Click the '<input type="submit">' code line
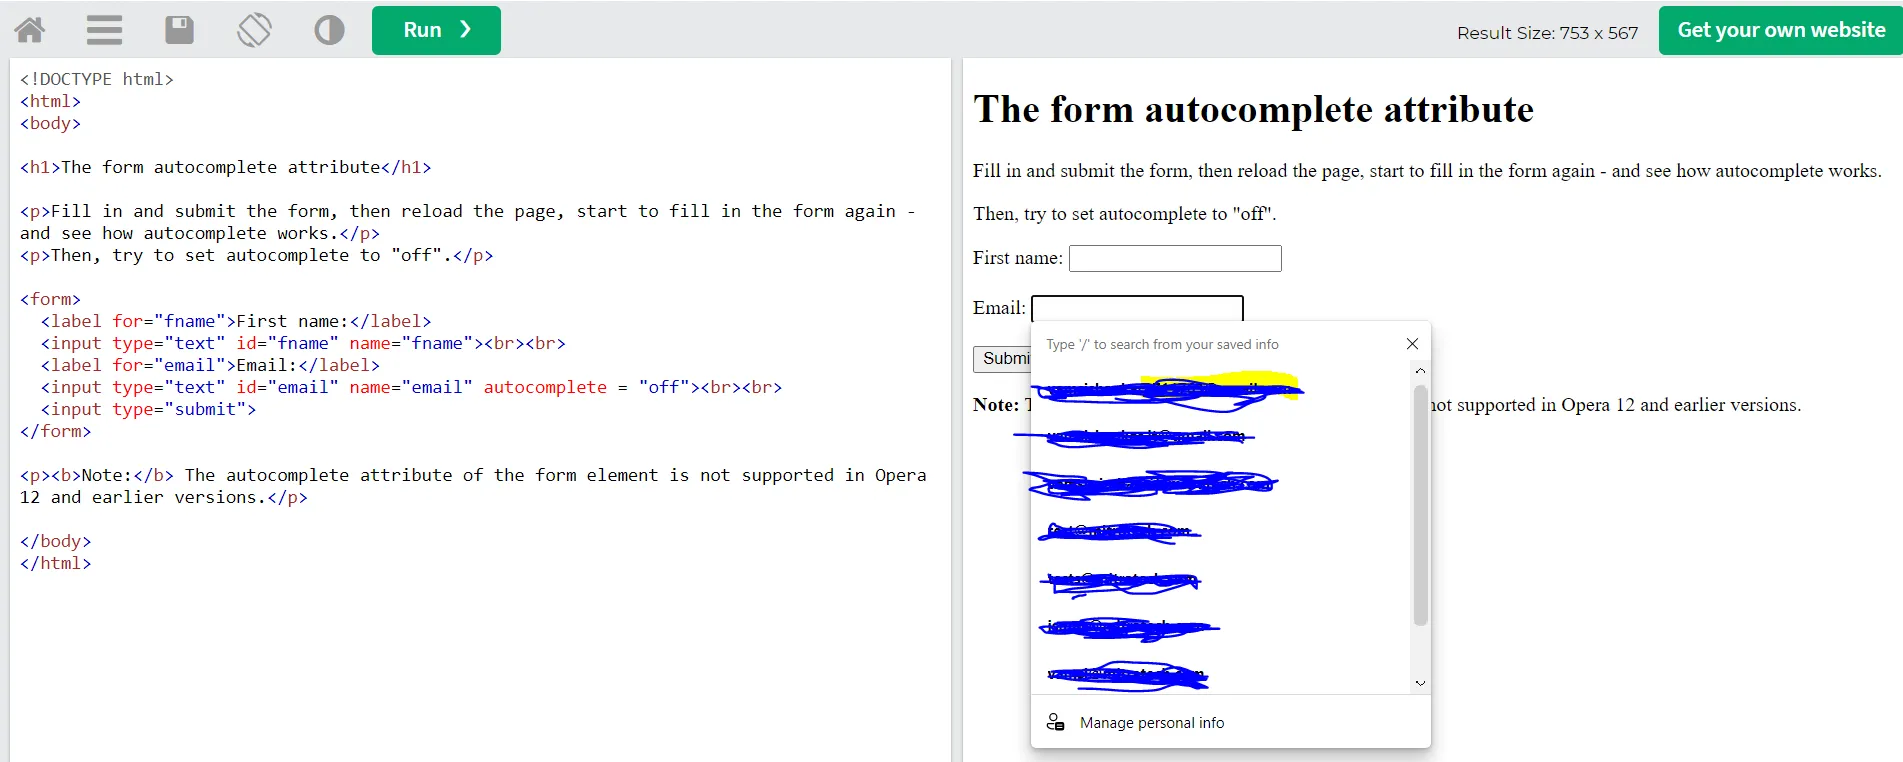Screen dimensions: 1903x762 click(148, 409)
